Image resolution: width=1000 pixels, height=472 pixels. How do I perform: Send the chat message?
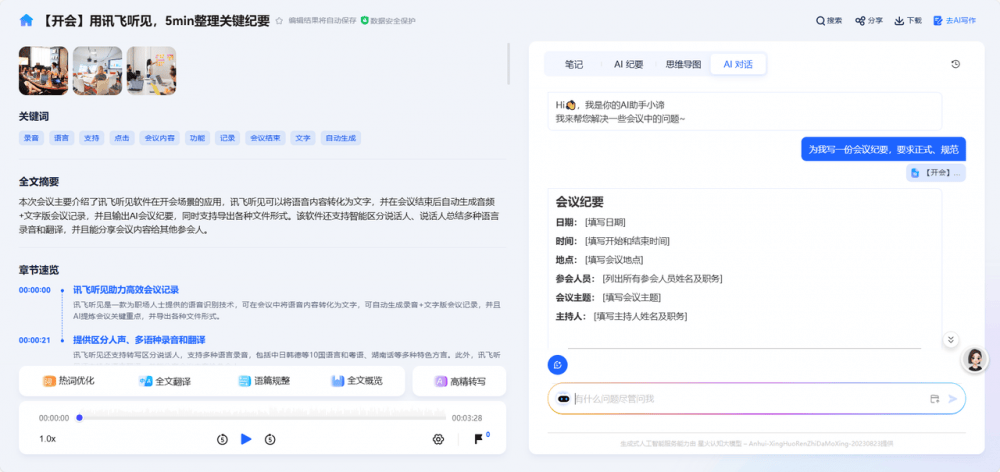[x=953, y=399]
